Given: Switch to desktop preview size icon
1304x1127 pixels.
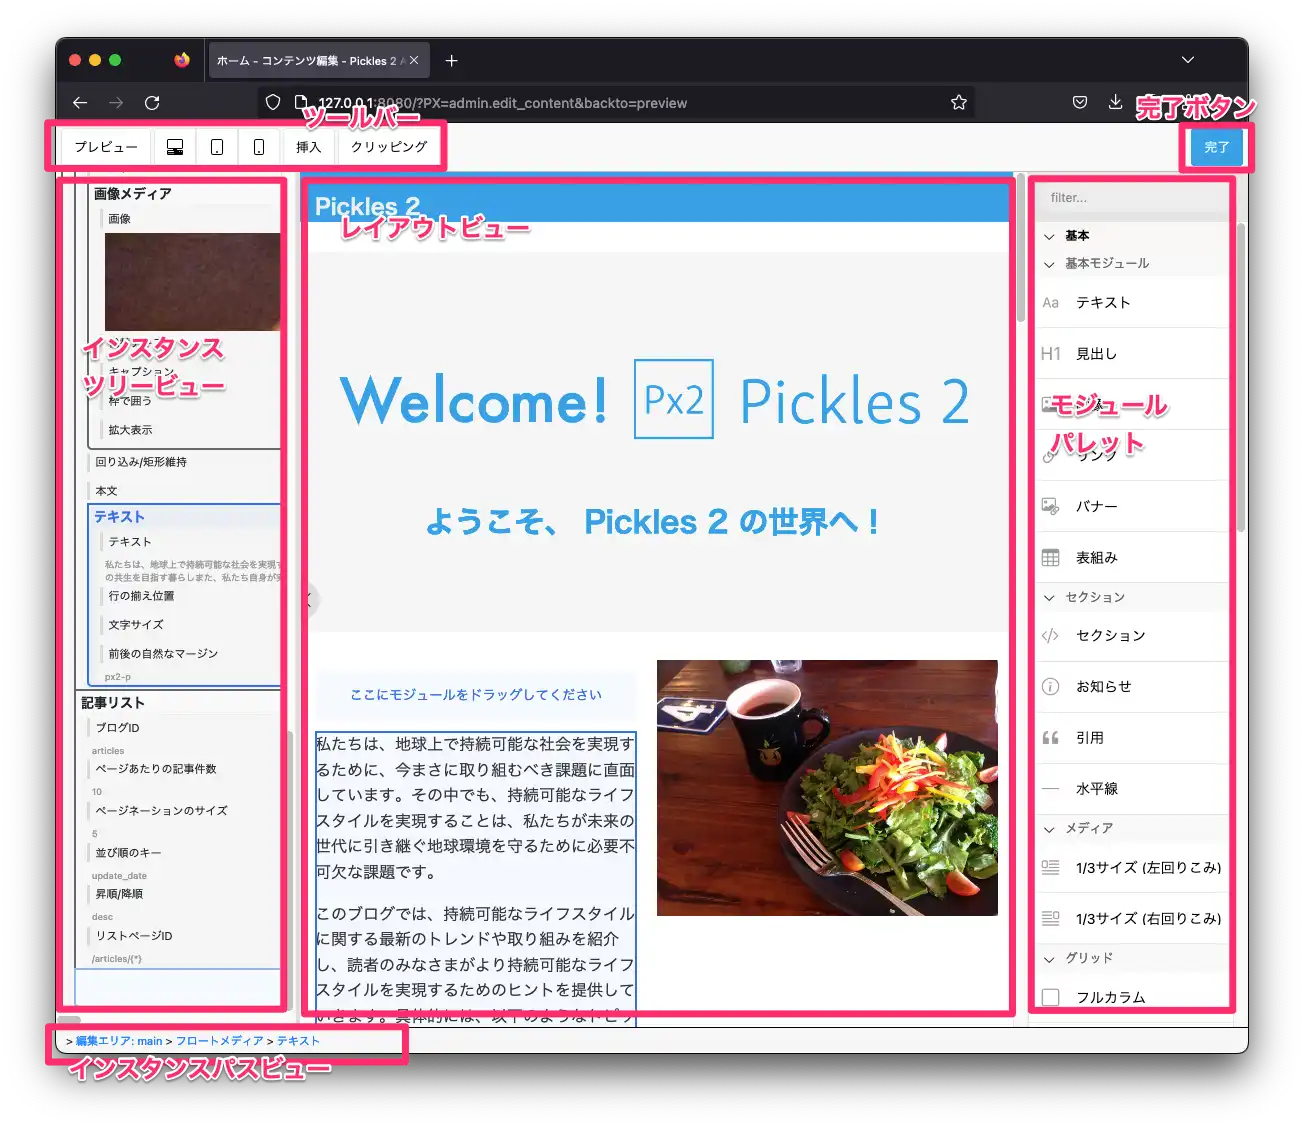Looking at the screenshot, I should [175, 147].
